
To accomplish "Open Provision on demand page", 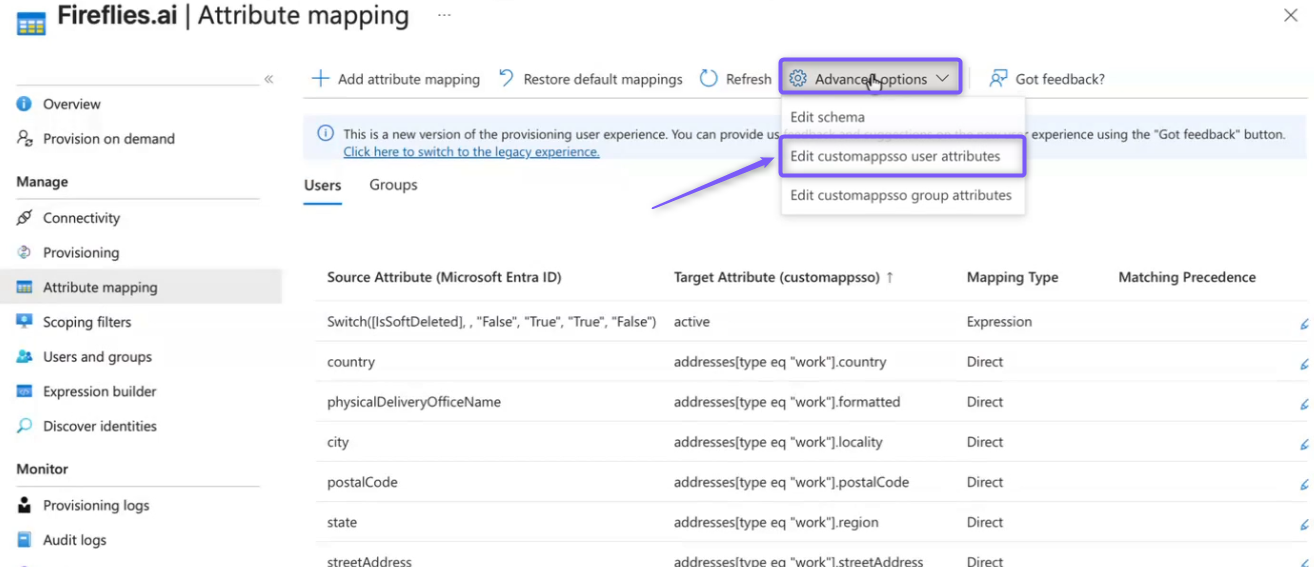I will point(109,138).
